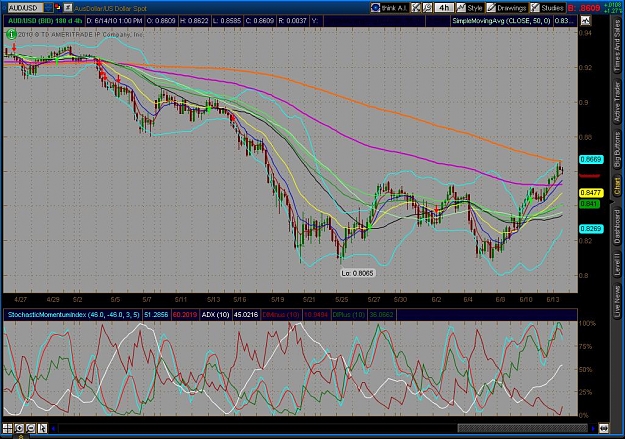This screenshot has height=439, width=625.
Task: Select the Chart side tab
Action: (x=617, y=186)
